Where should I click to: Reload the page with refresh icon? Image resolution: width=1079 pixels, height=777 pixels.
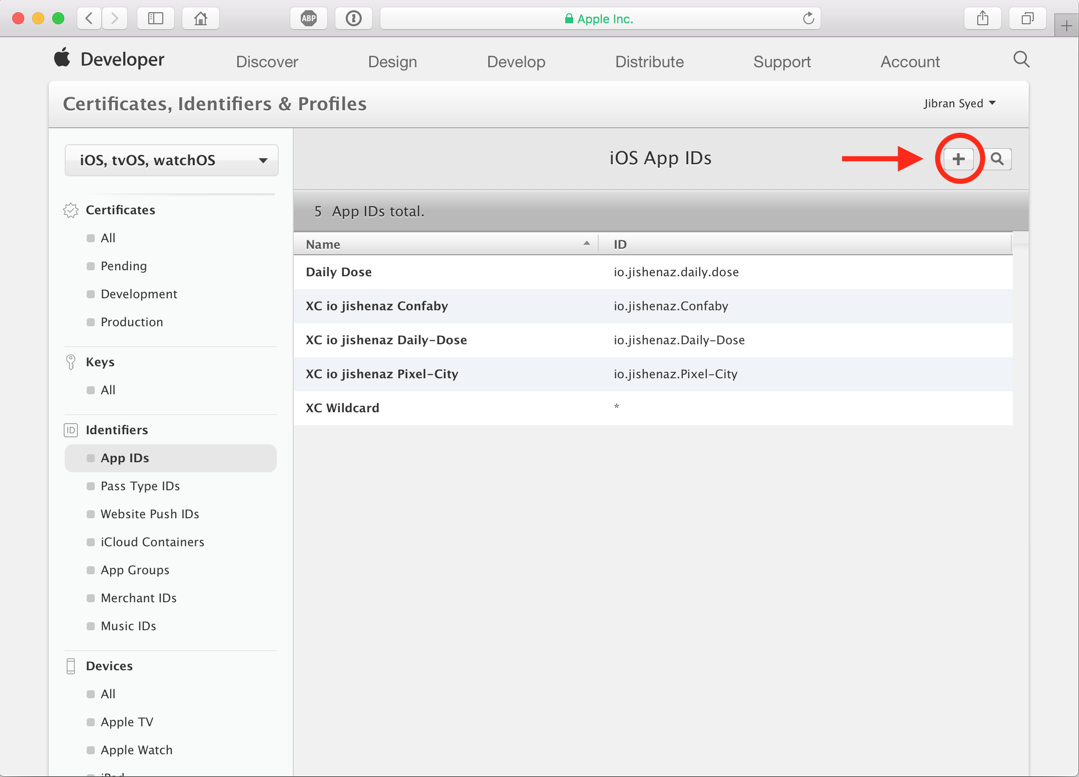point(809,19)
